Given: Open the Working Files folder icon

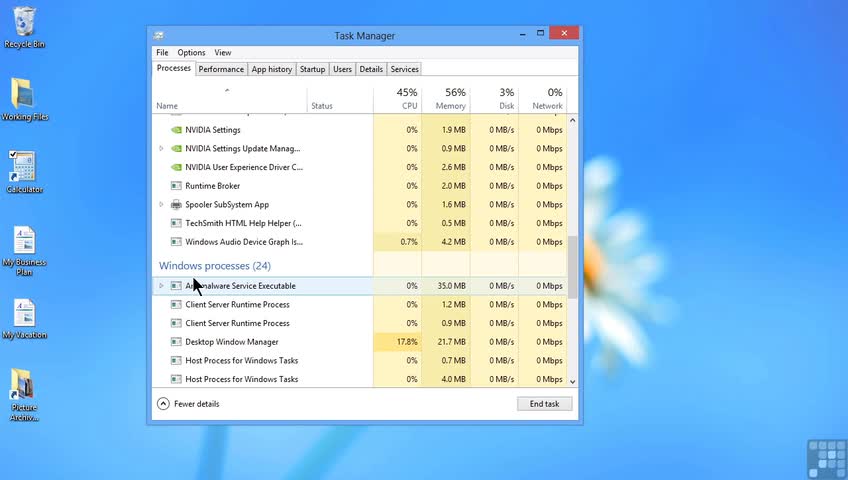Looking at the screenshot, I should pyautogui.click(x=24, y=99).
